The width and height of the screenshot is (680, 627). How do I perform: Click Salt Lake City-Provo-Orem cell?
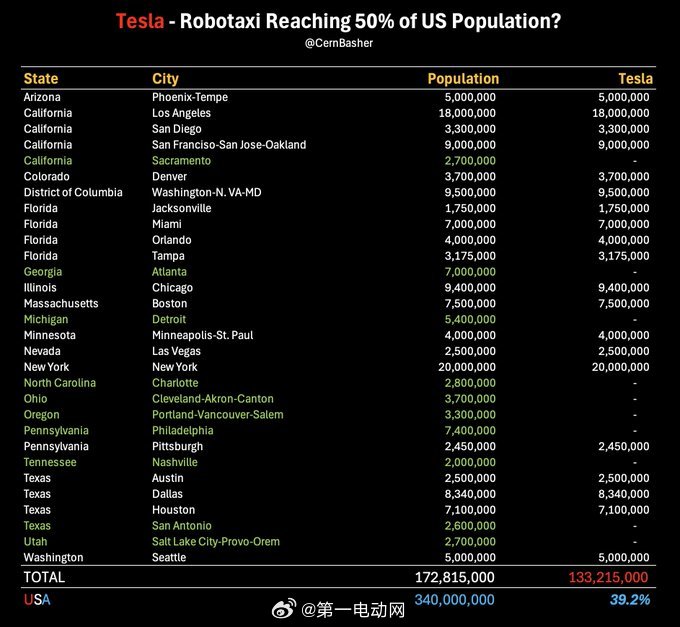[216, 542]
